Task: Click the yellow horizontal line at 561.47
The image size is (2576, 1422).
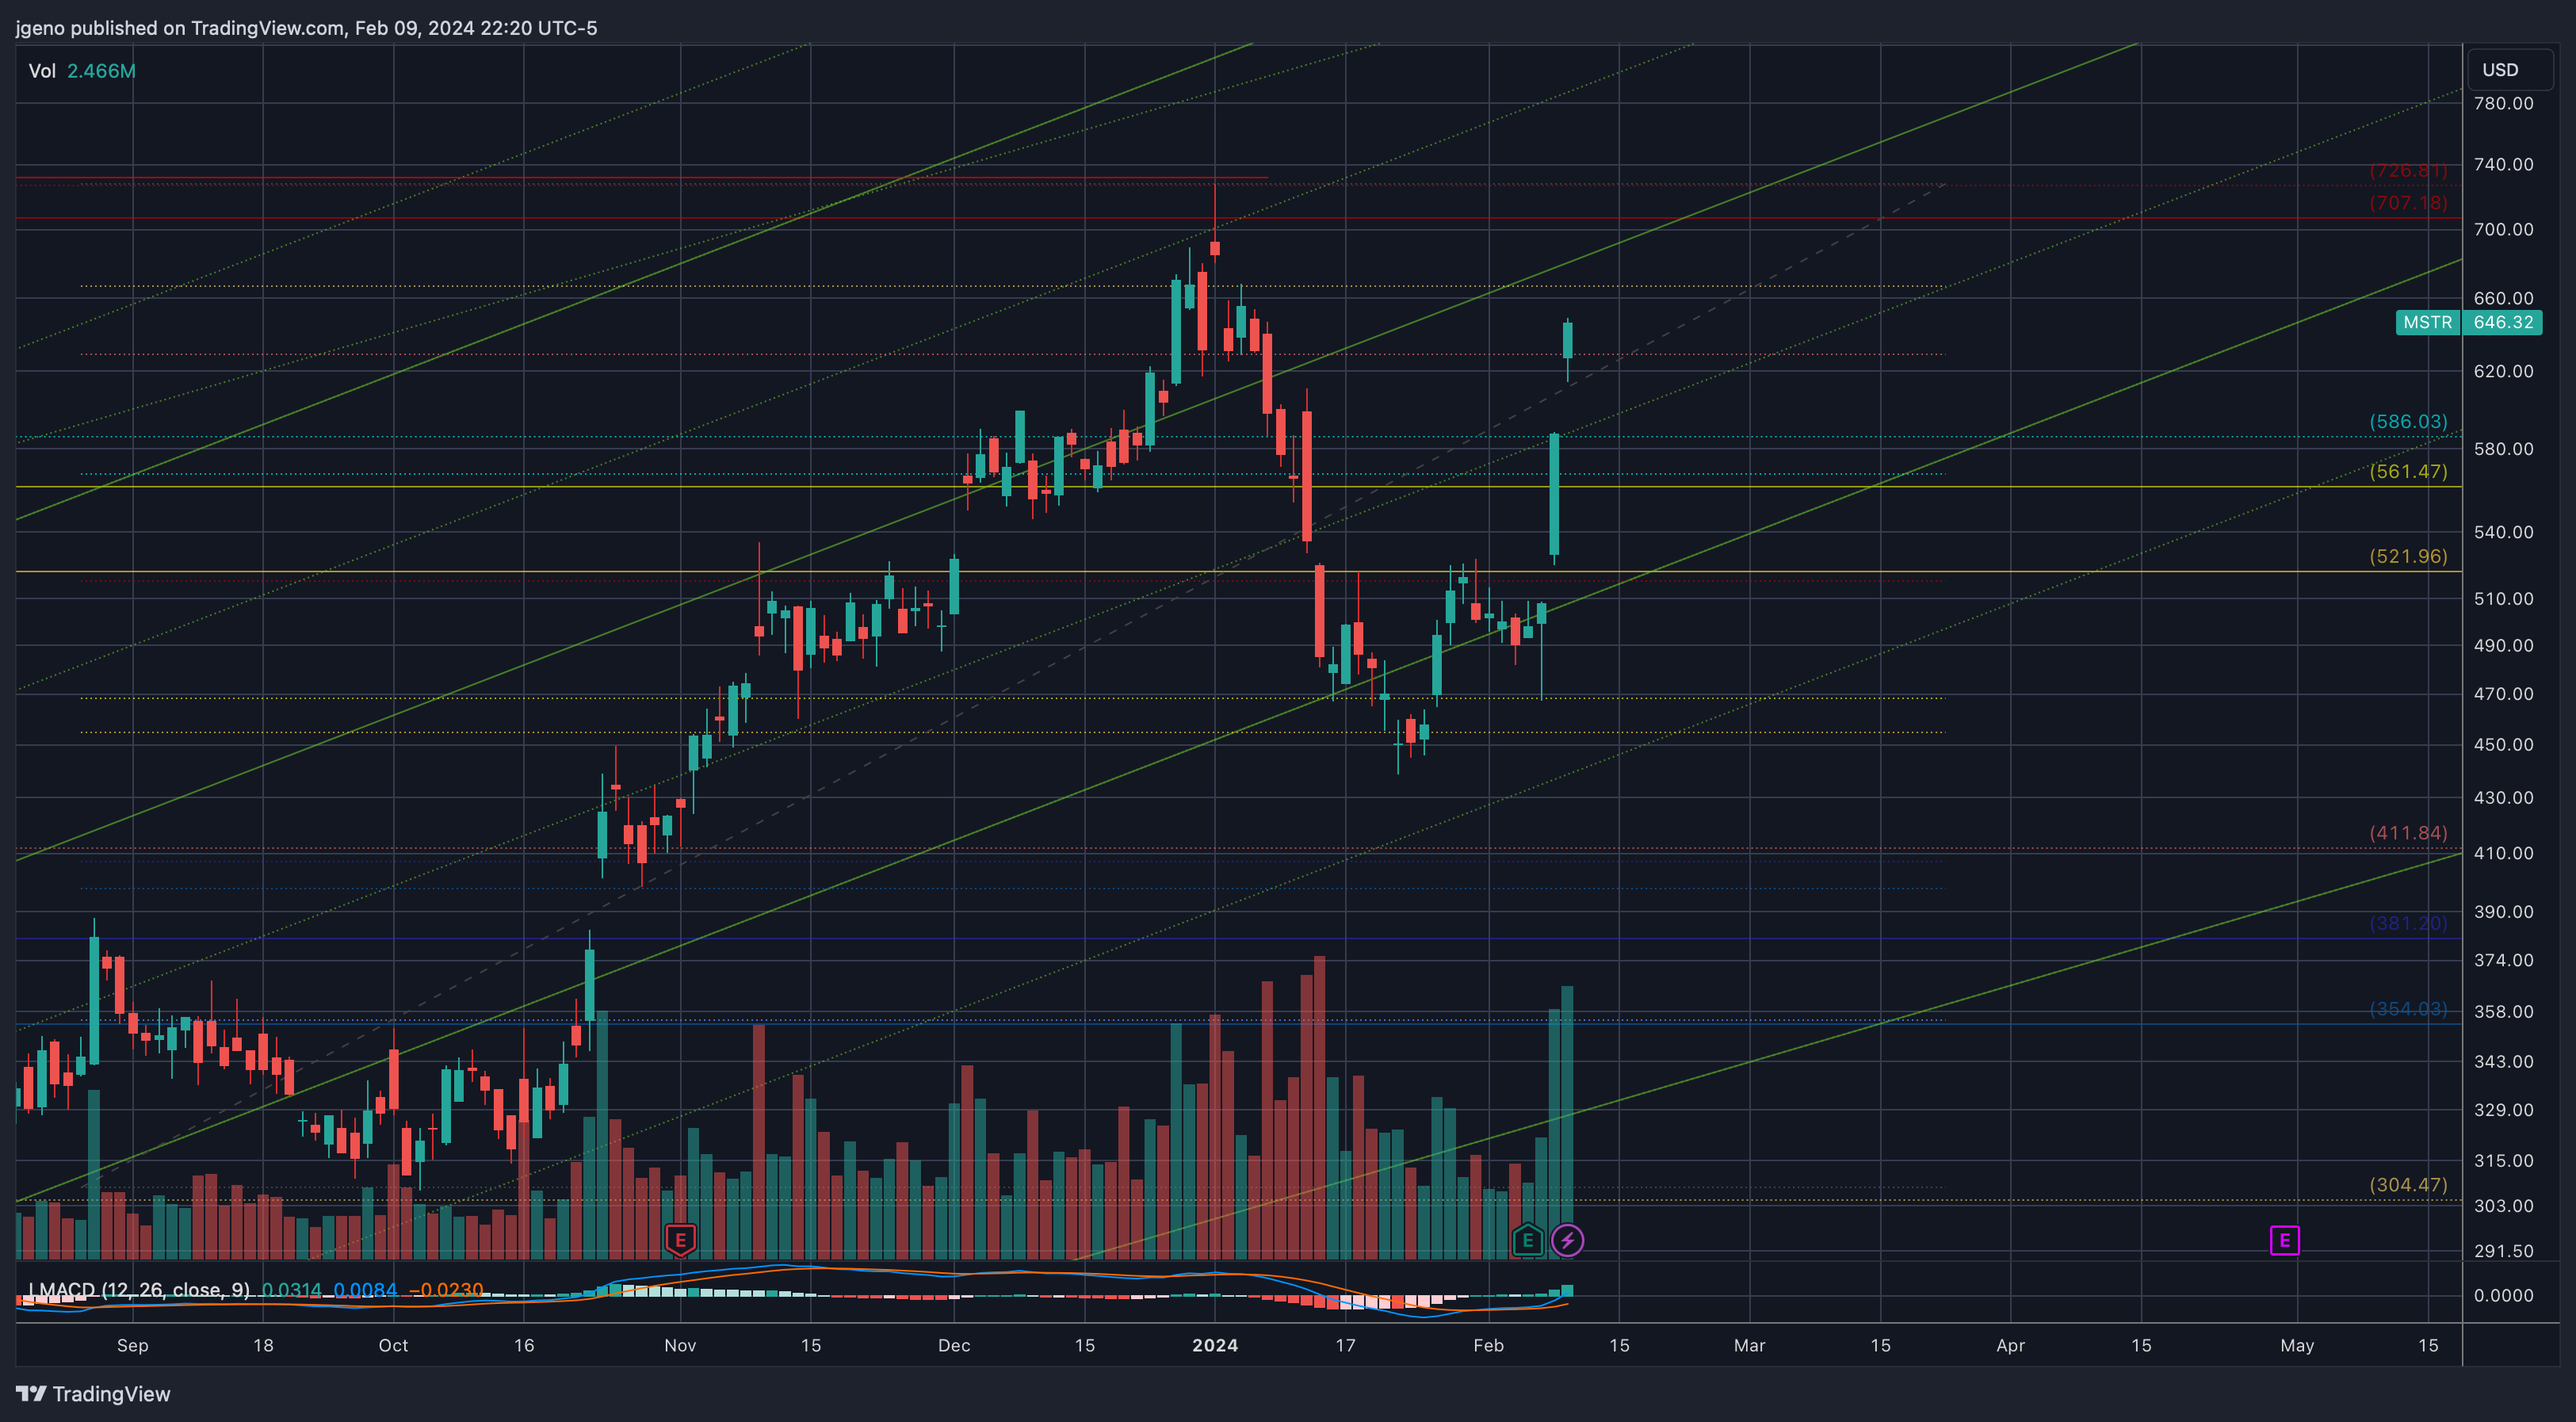Action: (1238, 487)
